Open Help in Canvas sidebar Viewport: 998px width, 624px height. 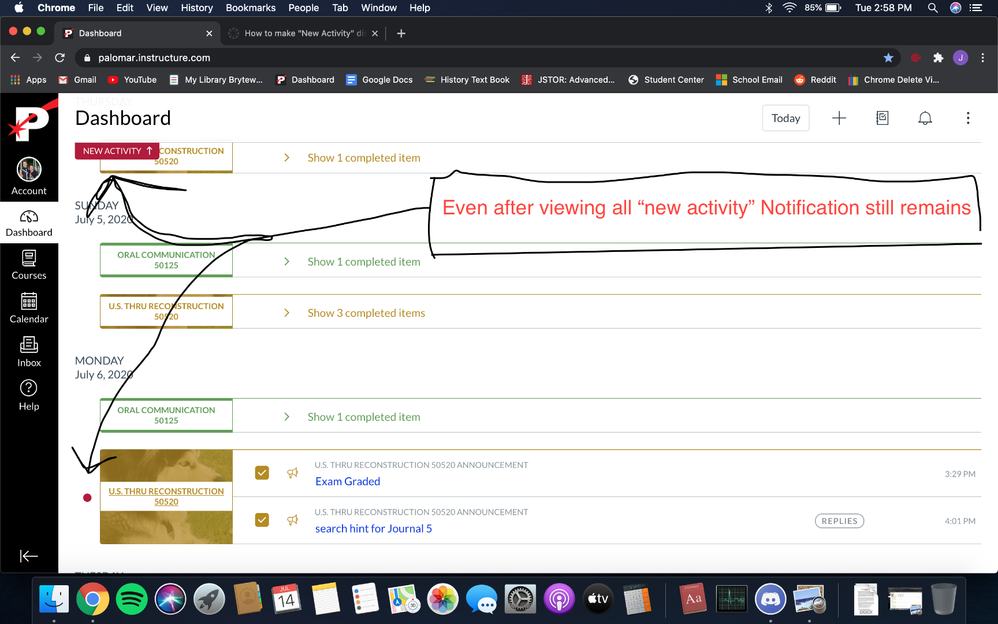[x=29, y=395]
